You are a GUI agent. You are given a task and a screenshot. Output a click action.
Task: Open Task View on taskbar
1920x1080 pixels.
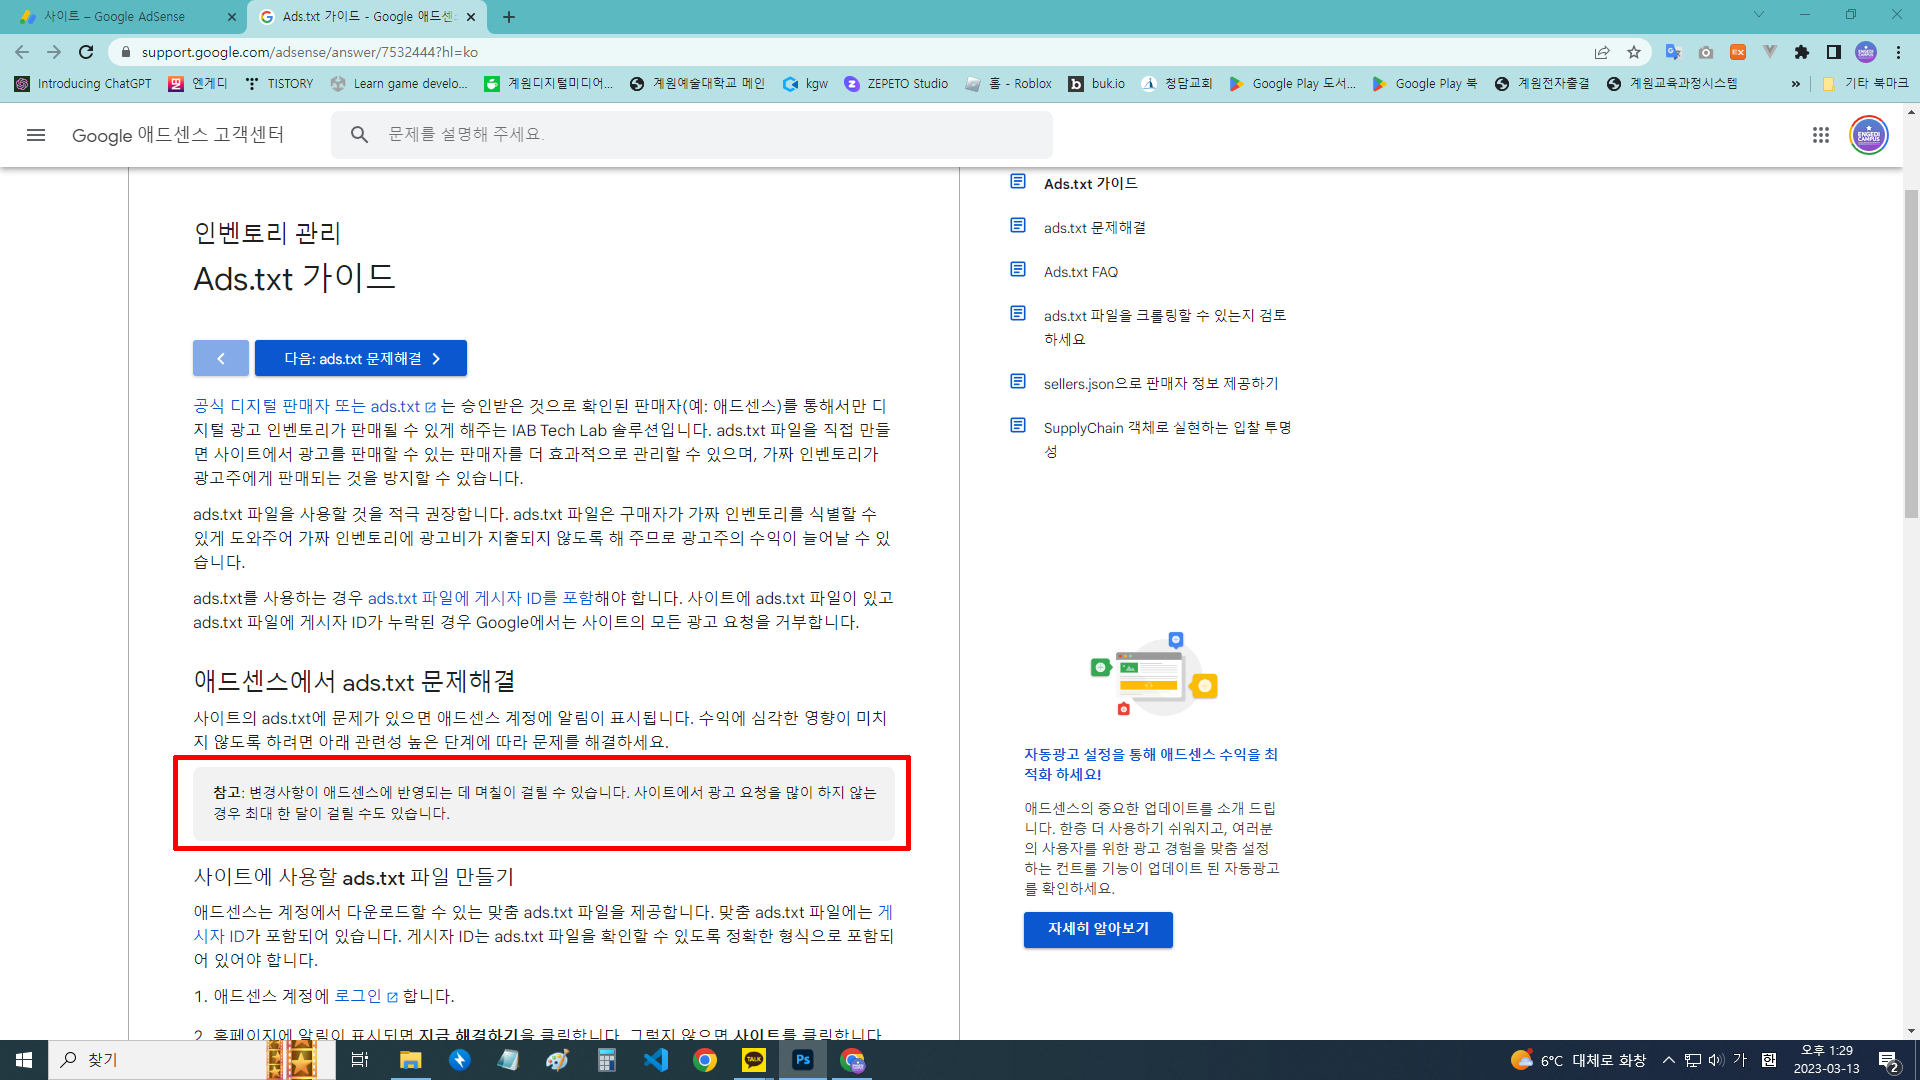tap(361, 1060)
